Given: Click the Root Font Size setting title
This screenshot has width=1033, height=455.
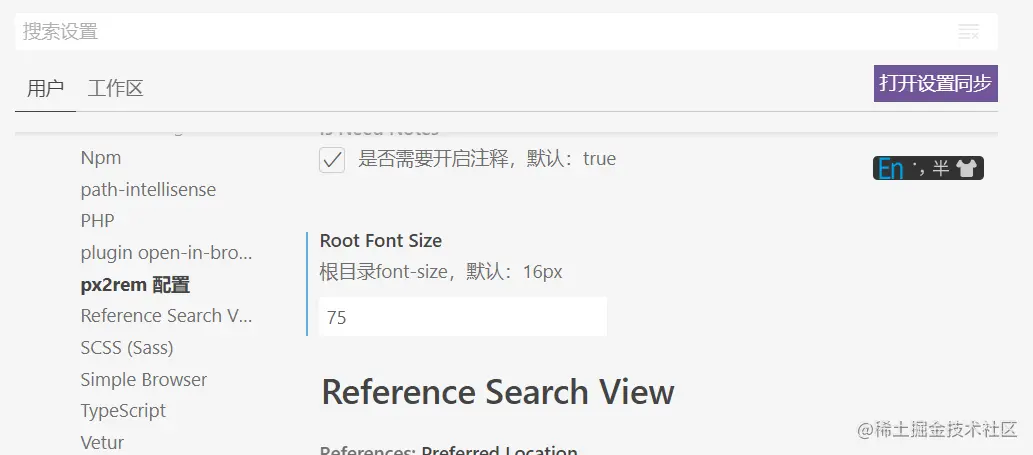Looking at the screenshot, I should pyautogui.click(x=381, y=241).
